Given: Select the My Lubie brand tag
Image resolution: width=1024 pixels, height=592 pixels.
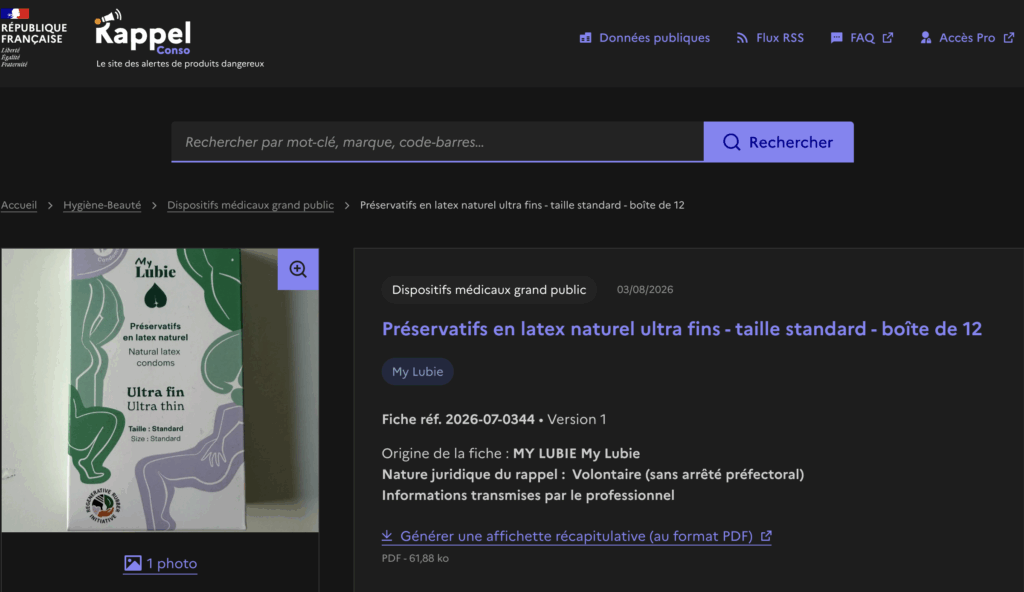Looking at the screenshot, I should pyautogui.click(x=417, y=371).
